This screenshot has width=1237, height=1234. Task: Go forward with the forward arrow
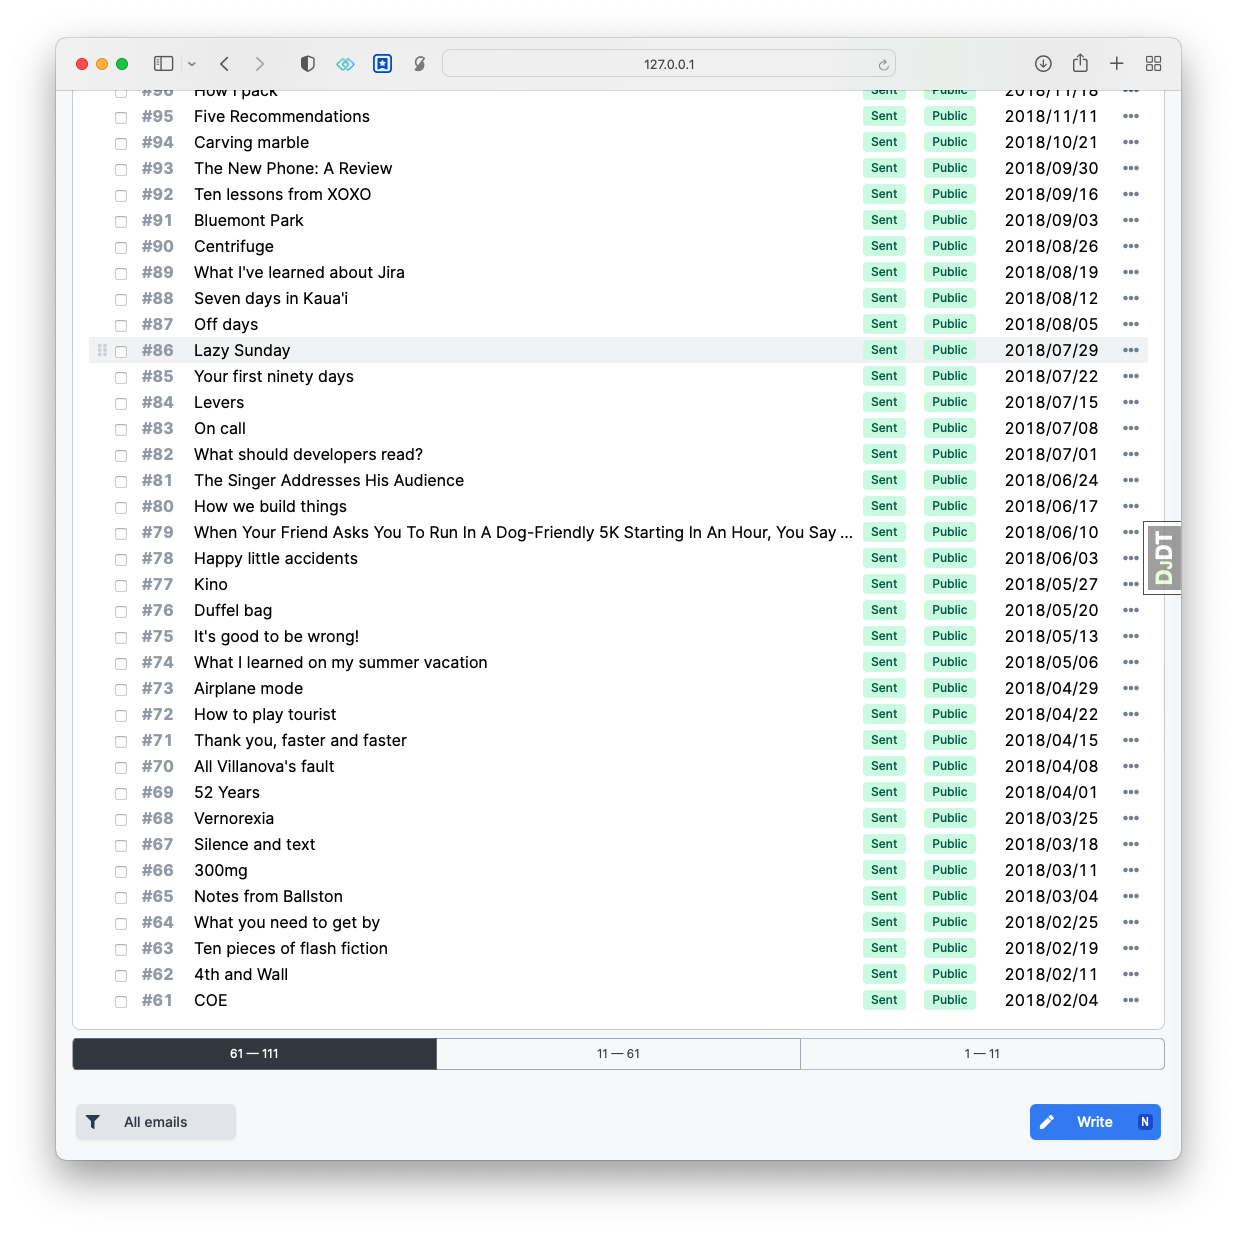(260, 64)
